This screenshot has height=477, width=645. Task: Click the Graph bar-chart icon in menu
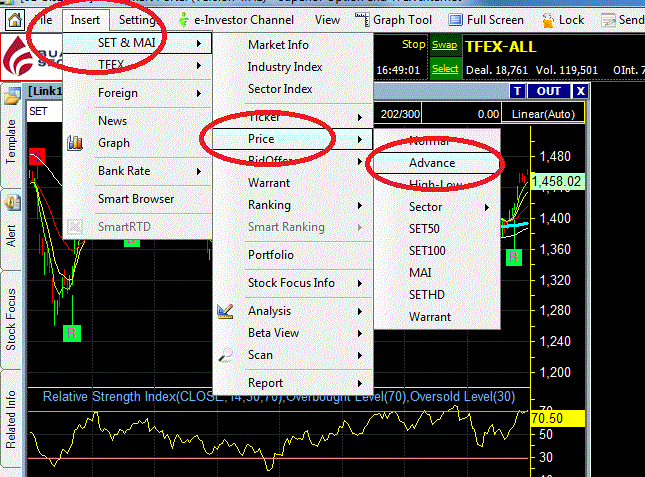click(75, 143)
